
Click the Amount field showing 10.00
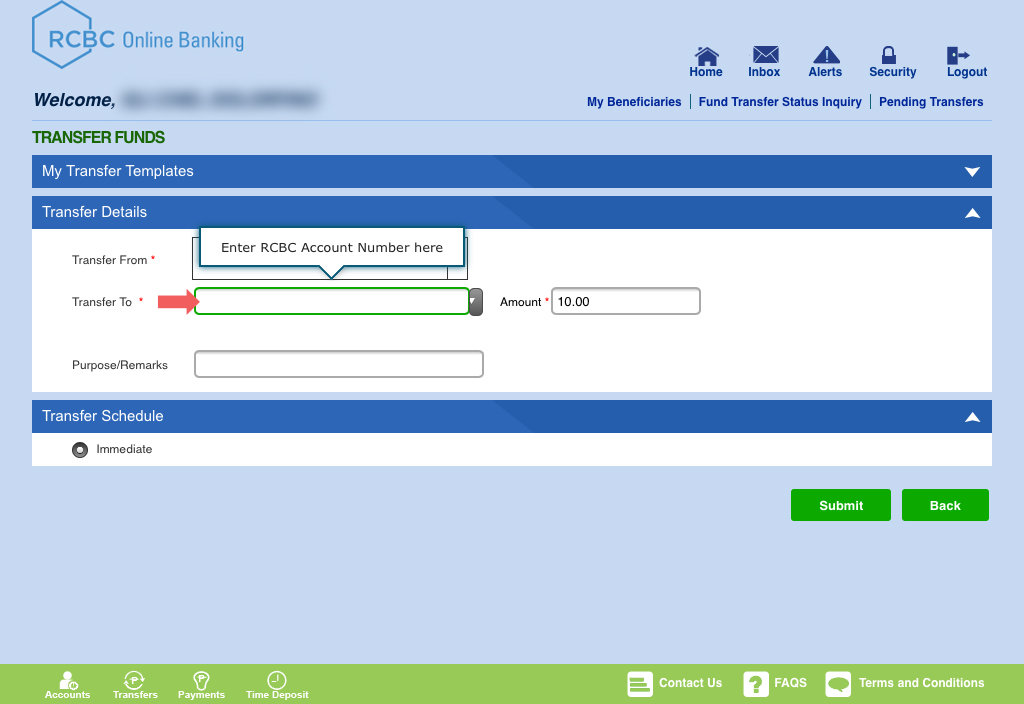[626, 301]
